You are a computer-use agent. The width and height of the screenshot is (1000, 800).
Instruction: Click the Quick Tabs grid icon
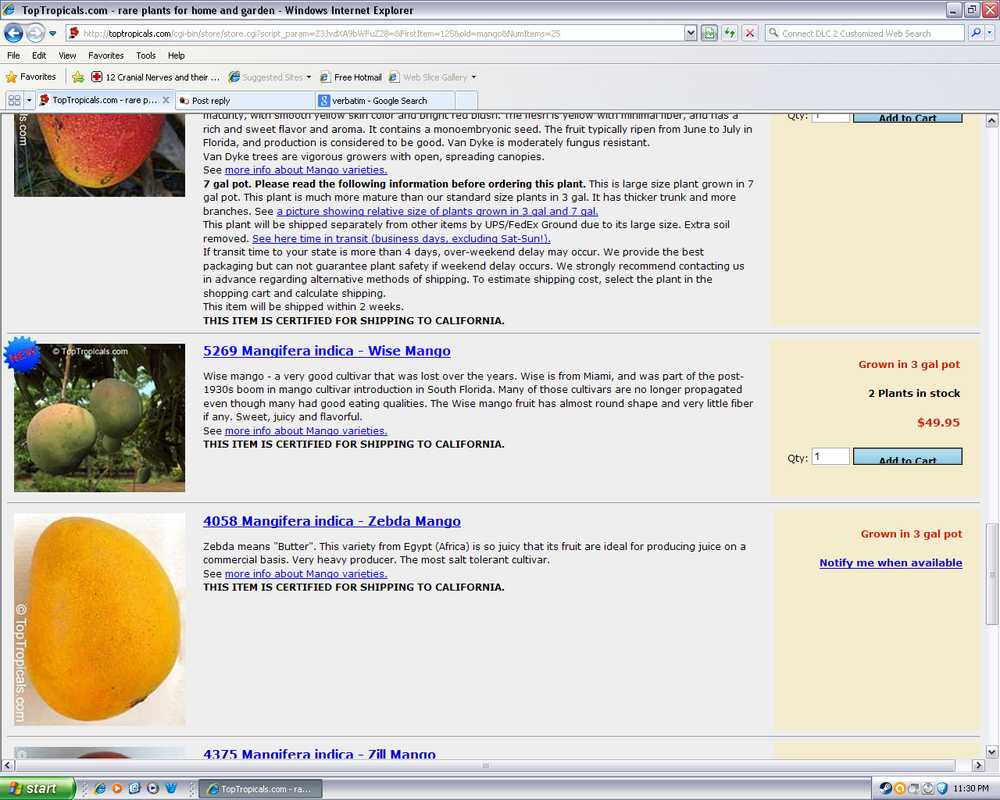(14, 100)
